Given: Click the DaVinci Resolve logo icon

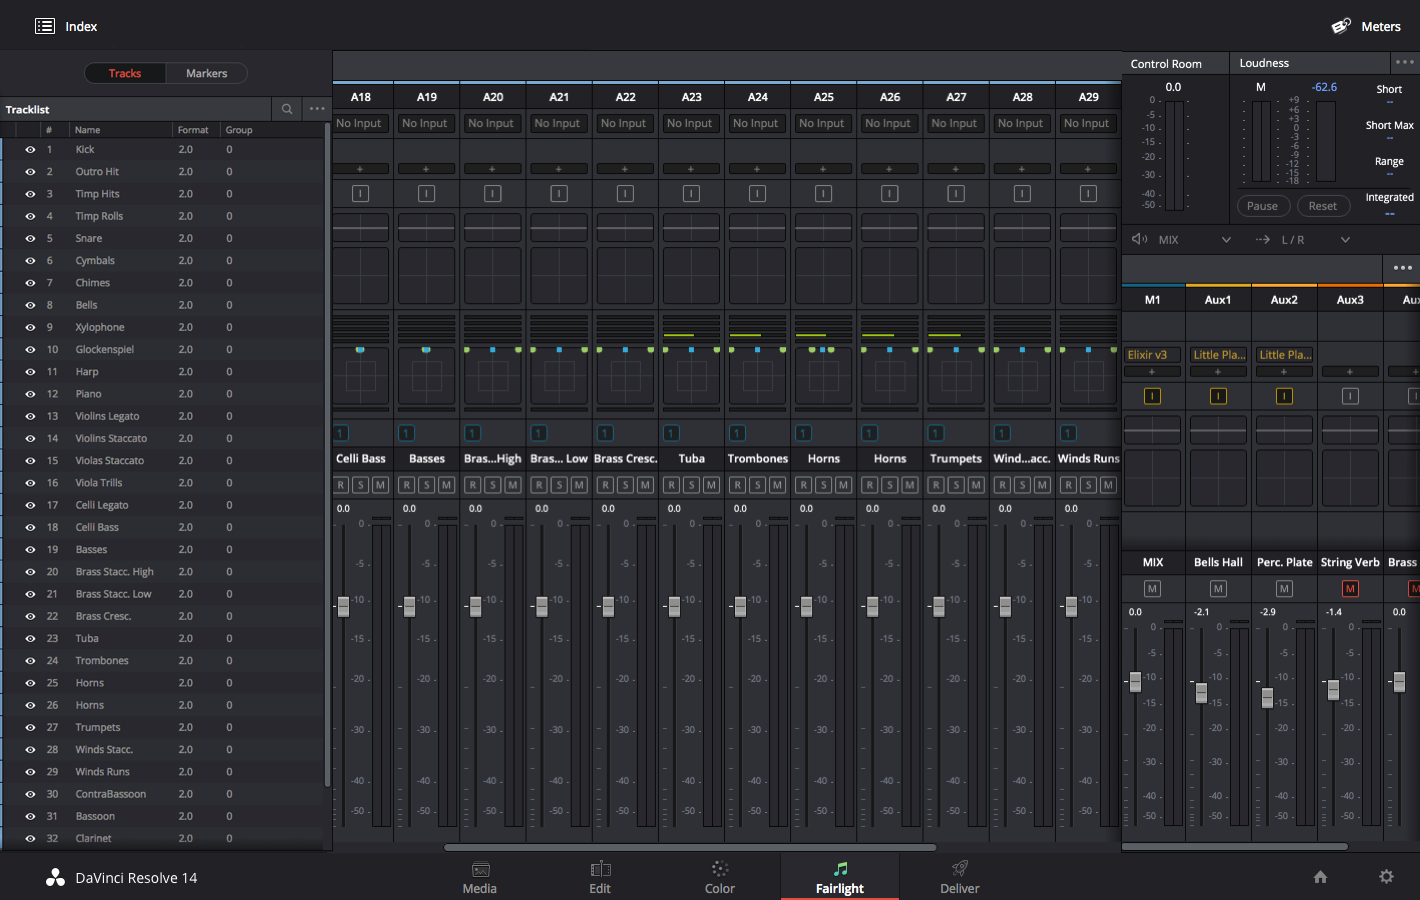Looking at the screenshot, I should 55,878.
